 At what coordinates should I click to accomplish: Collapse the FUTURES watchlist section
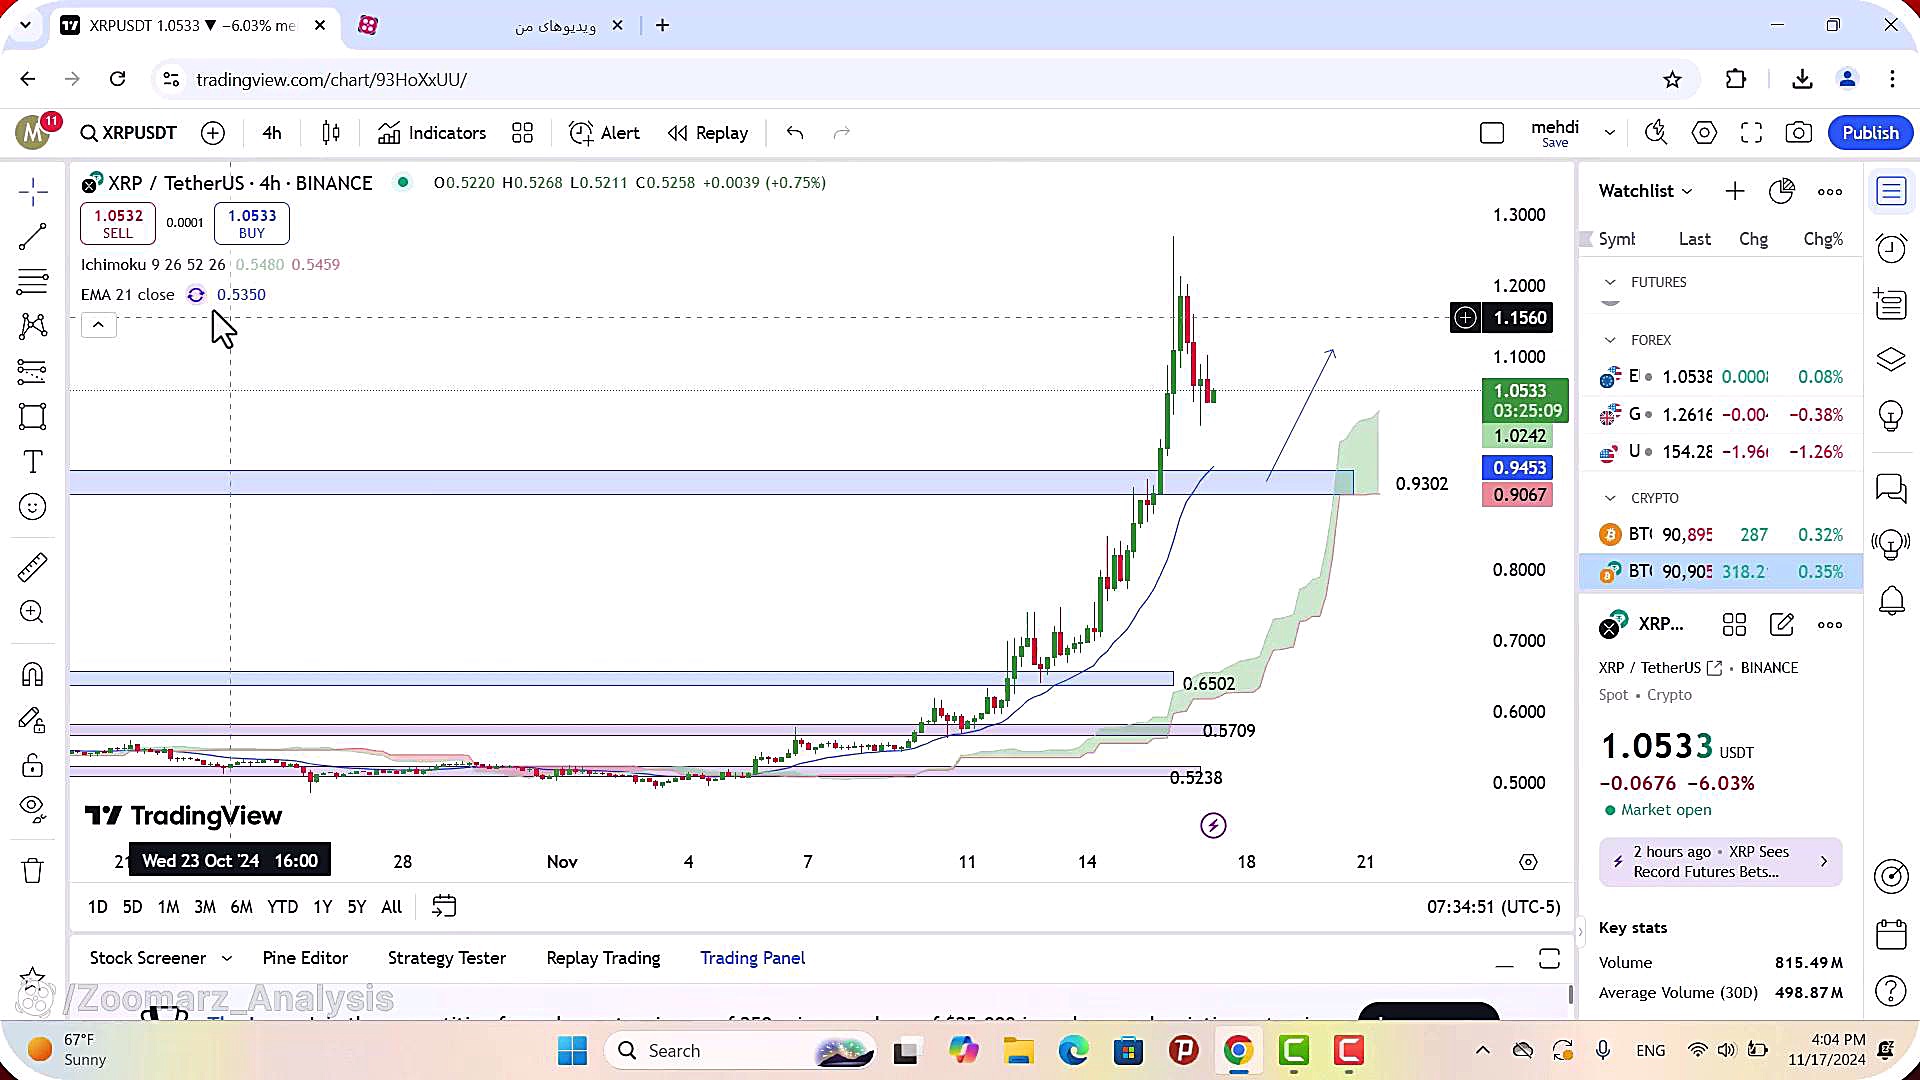[1610, 282]
